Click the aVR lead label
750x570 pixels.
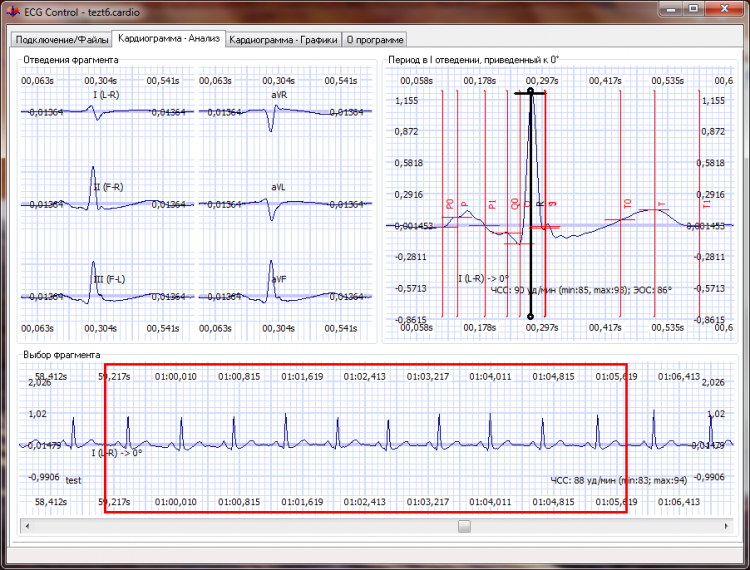tap(279, 95)
